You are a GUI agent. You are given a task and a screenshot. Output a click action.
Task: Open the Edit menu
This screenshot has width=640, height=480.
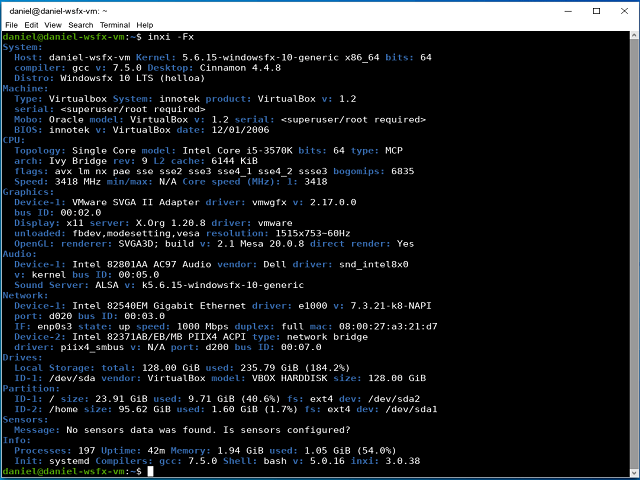(33, 23)
